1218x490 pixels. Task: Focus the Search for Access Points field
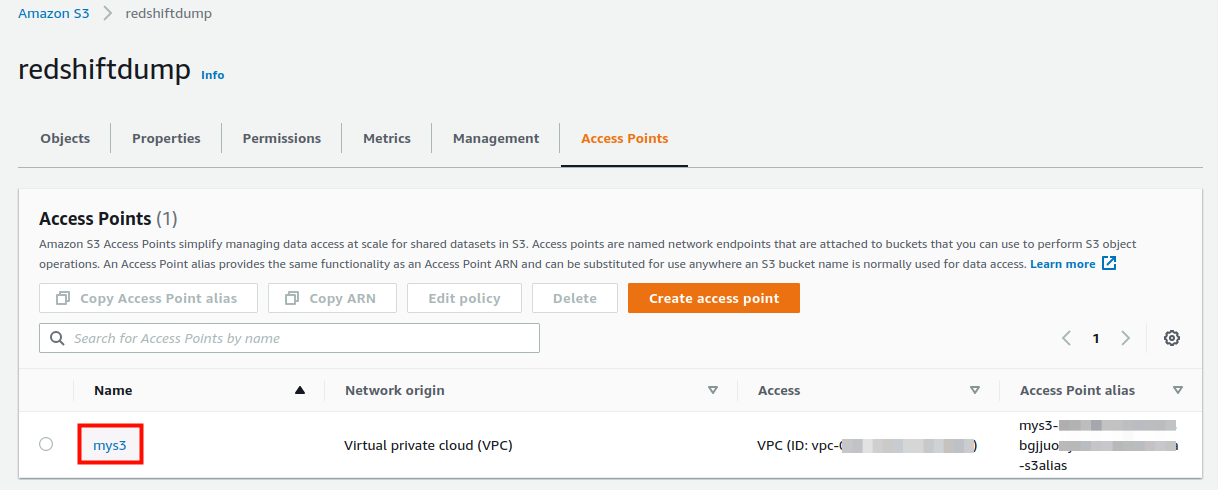300,338
